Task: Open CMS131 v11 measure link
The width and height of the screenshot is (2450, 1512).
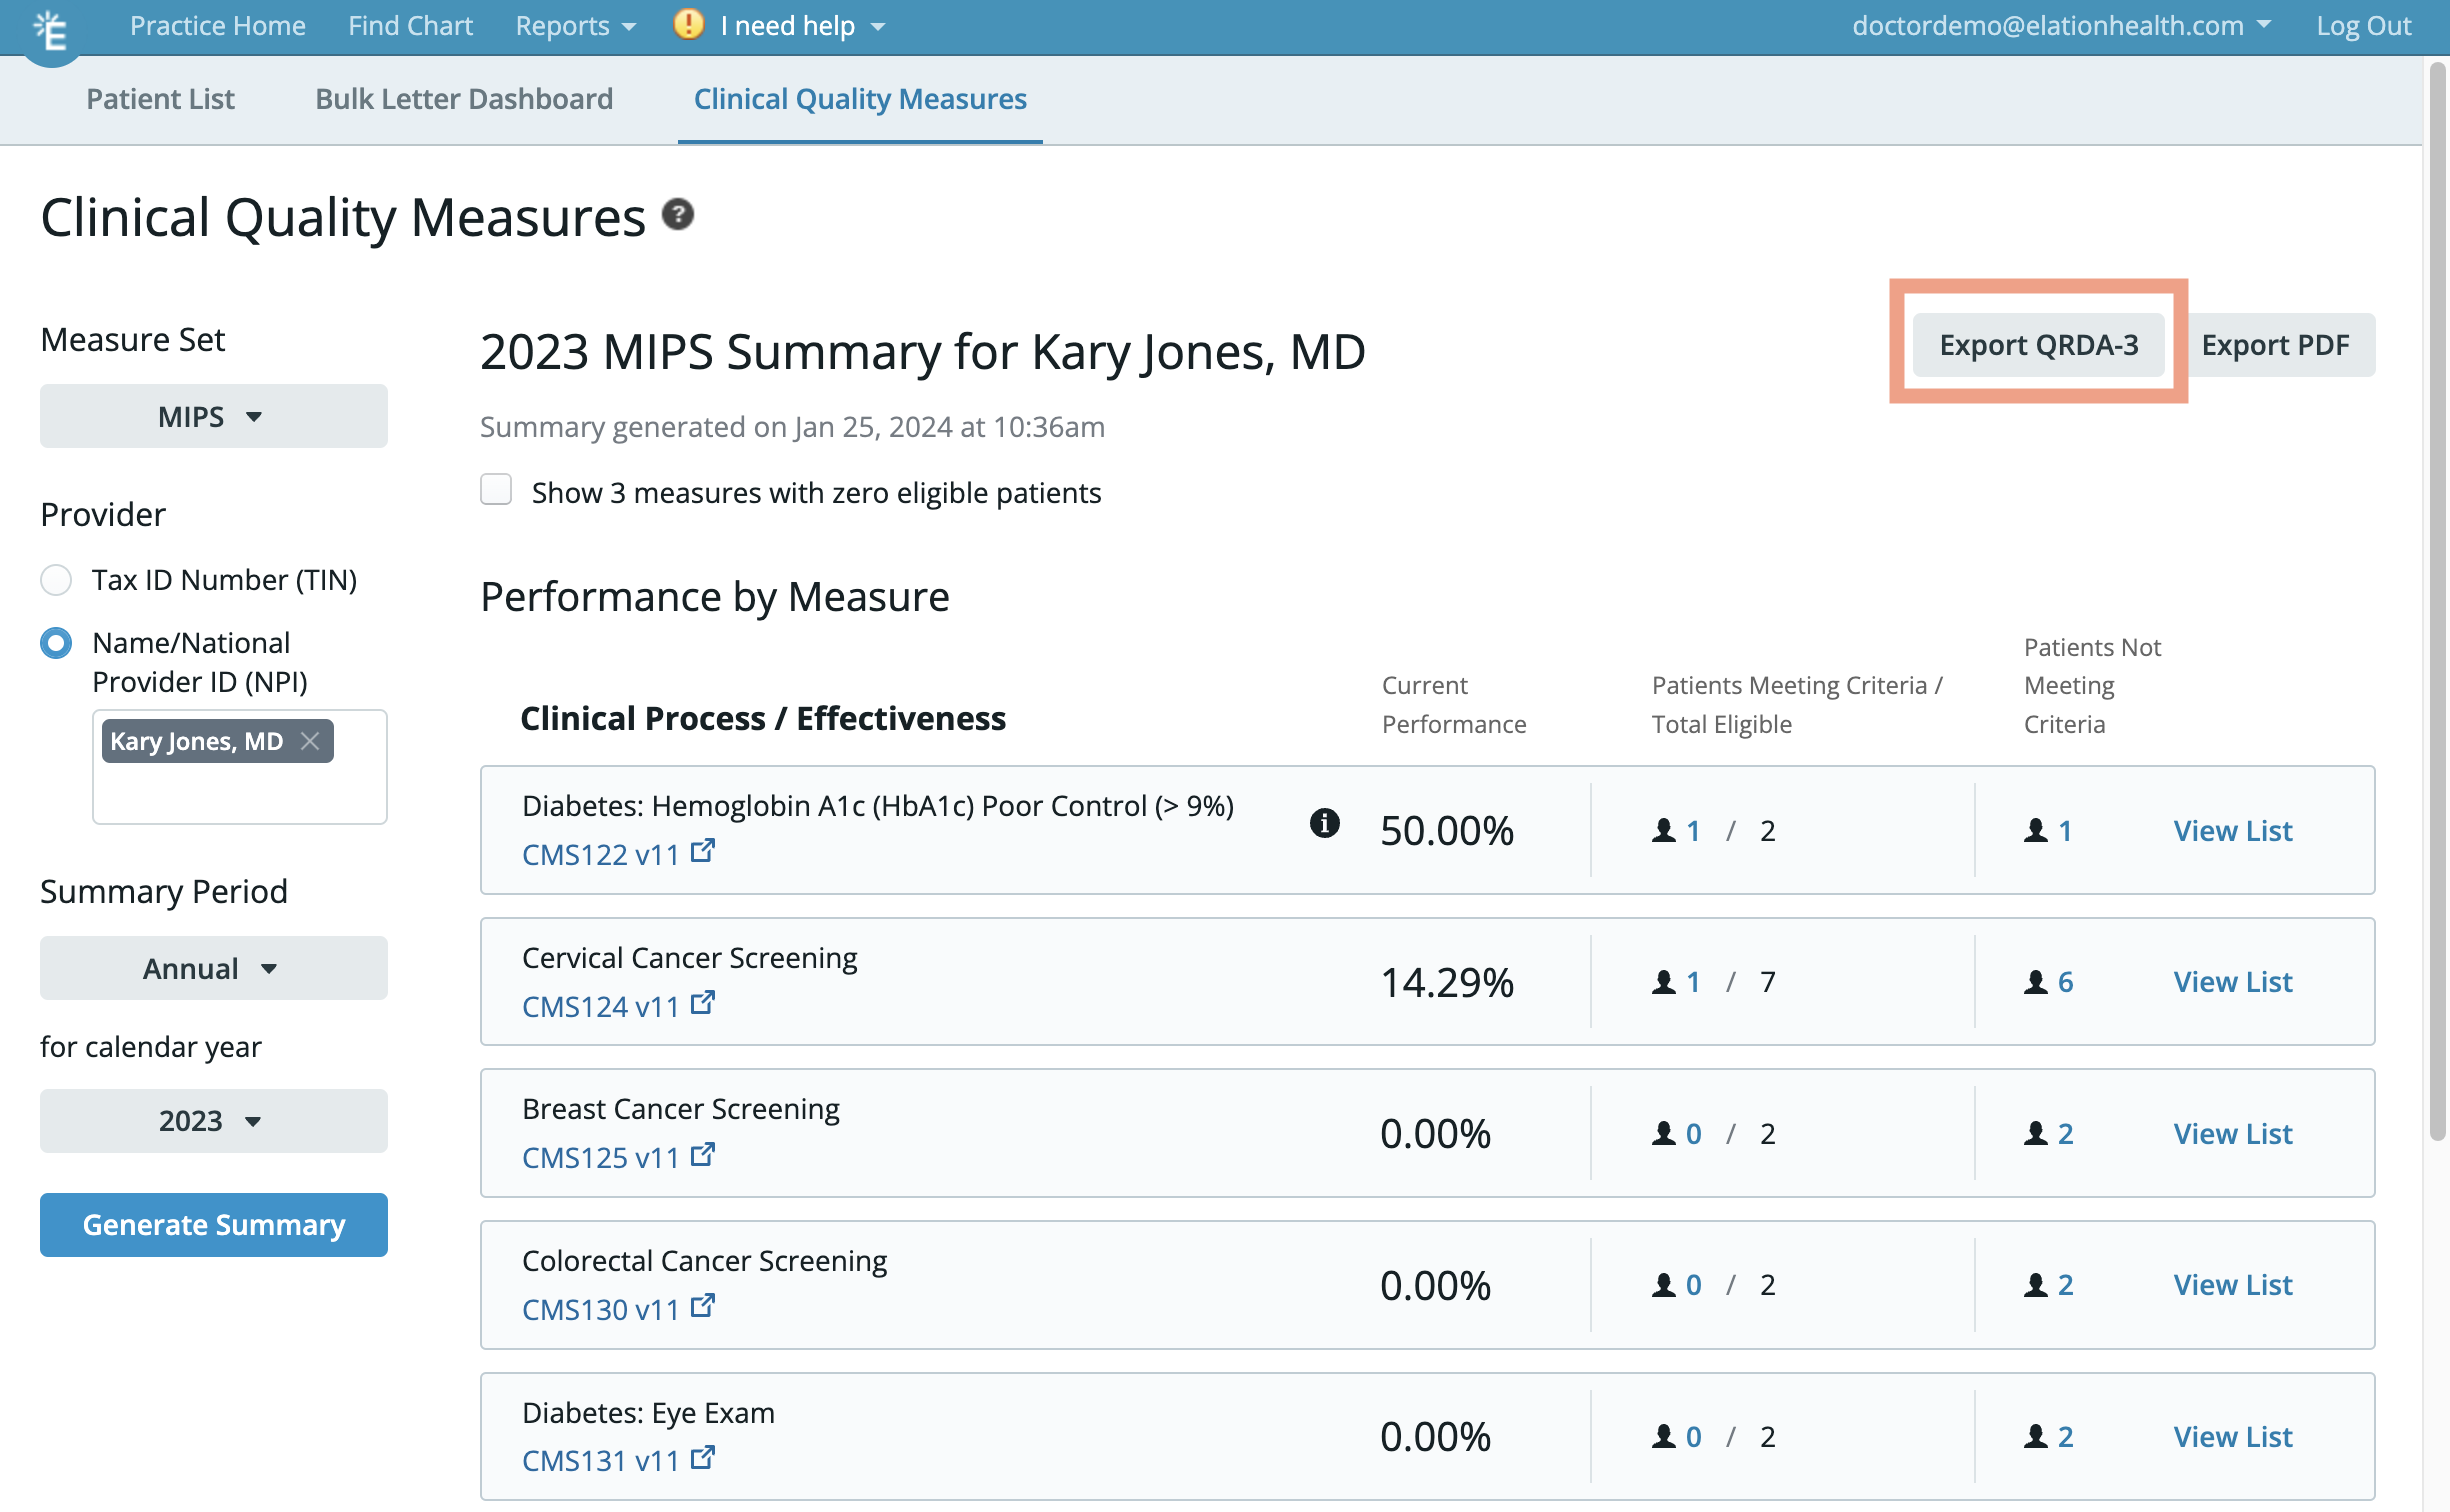Action: pos(600,1460)
